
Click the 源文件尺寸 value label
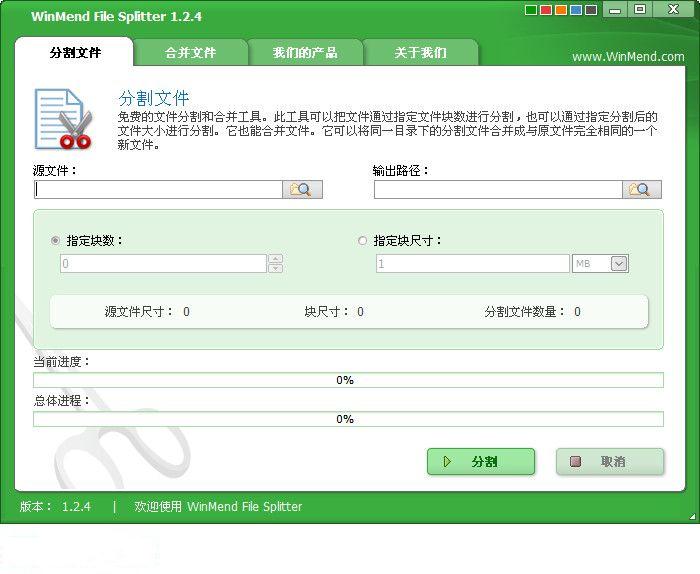click(x=147, y=312)
